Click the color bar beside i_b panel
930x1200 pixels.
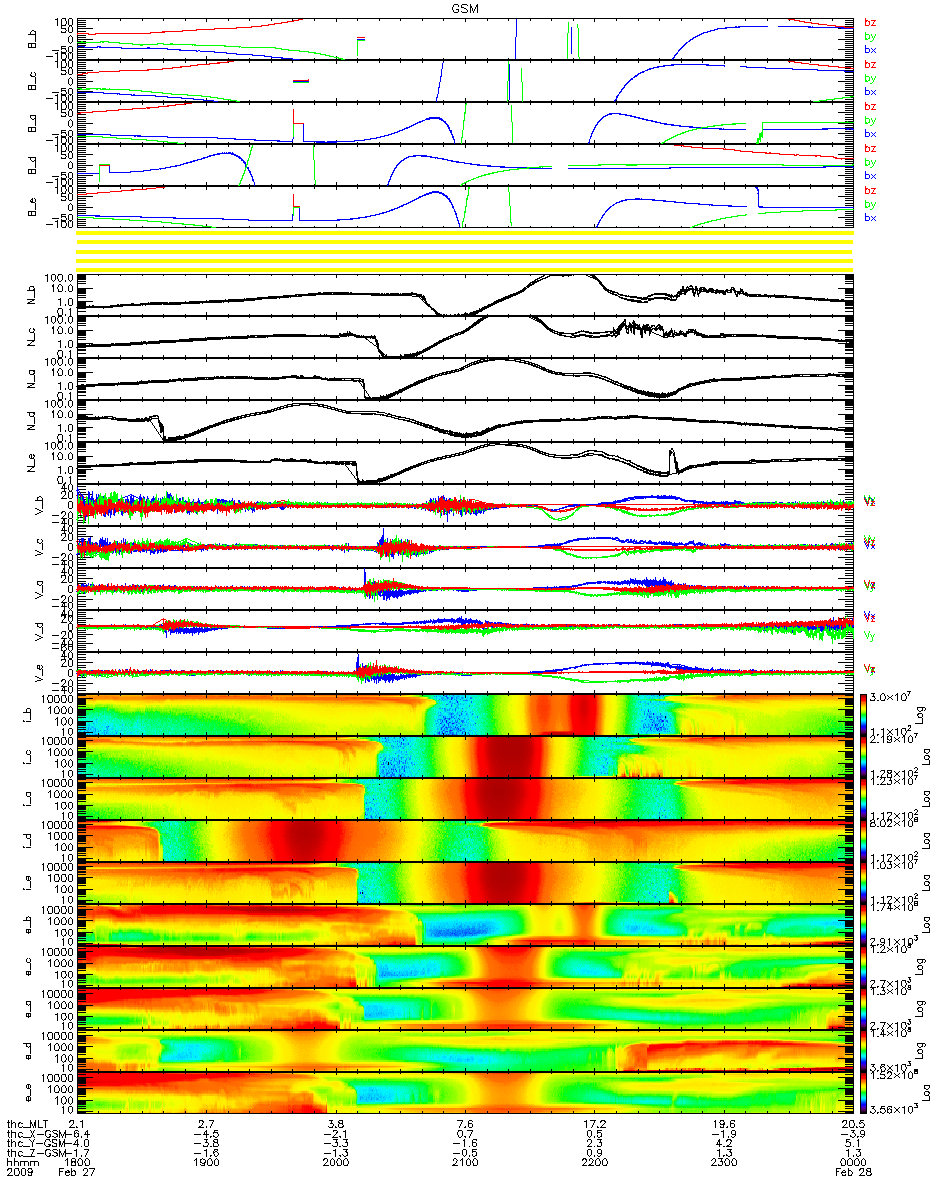[x=864, y=714]
